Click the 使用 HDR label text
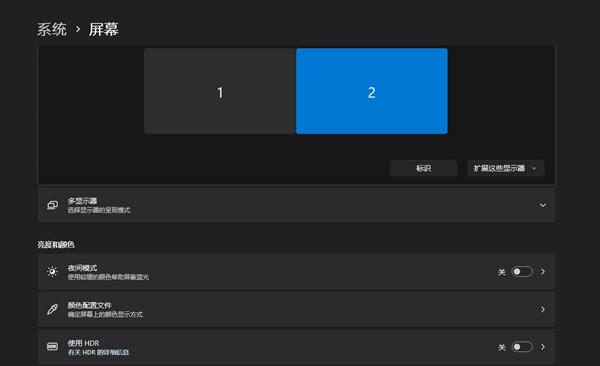Screen dimensions: 600x366 [83, 343]
